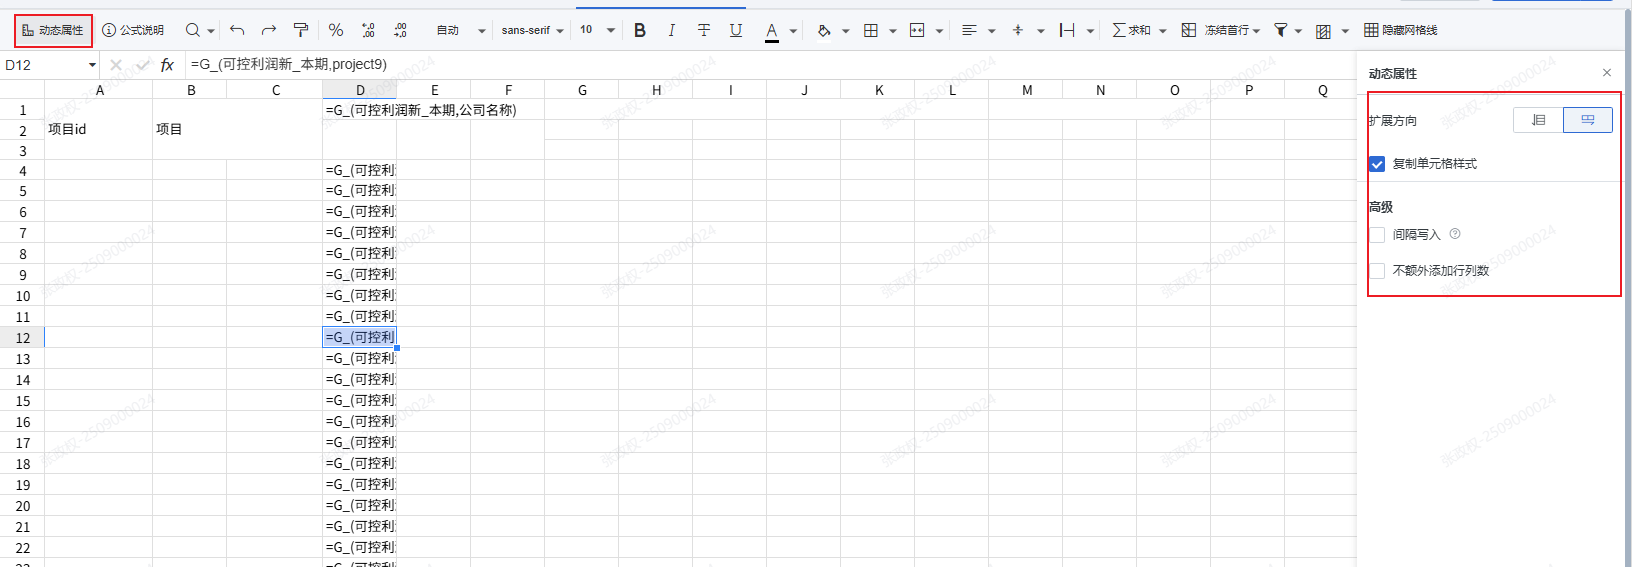Click the 隐藏网格线 button
Image resolution: width=1635 pixels, height=567 pixels.
click(1400, 30)
